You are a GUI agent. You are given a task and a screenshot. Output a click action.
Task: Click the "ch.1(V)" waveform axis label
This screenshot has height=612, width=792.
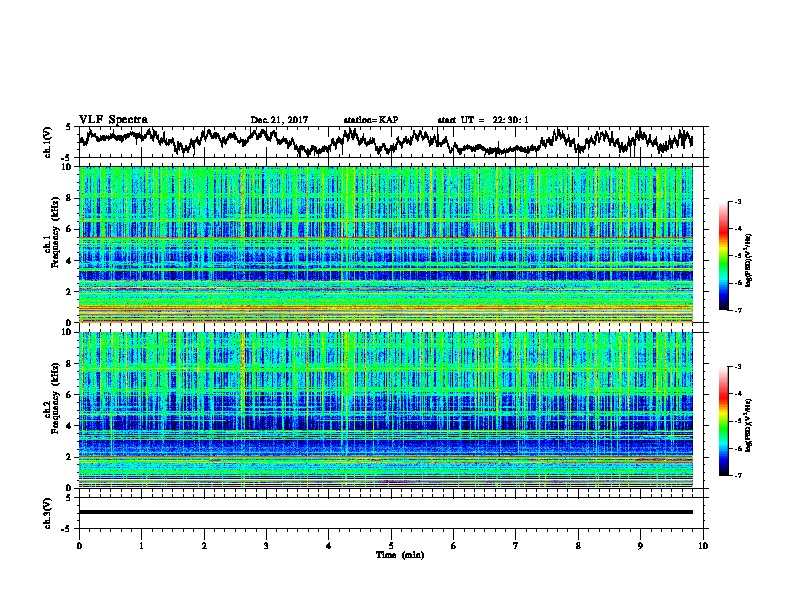48,142
